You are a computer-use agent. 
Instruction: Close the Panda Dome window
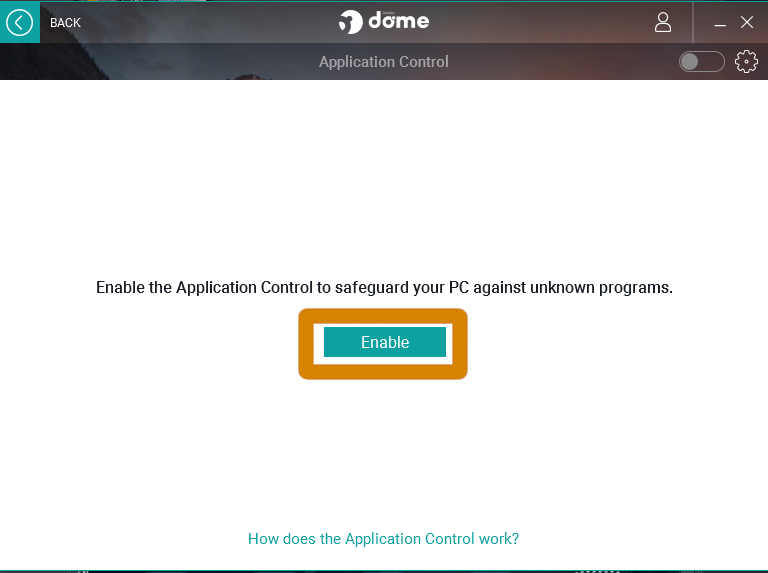746,23
